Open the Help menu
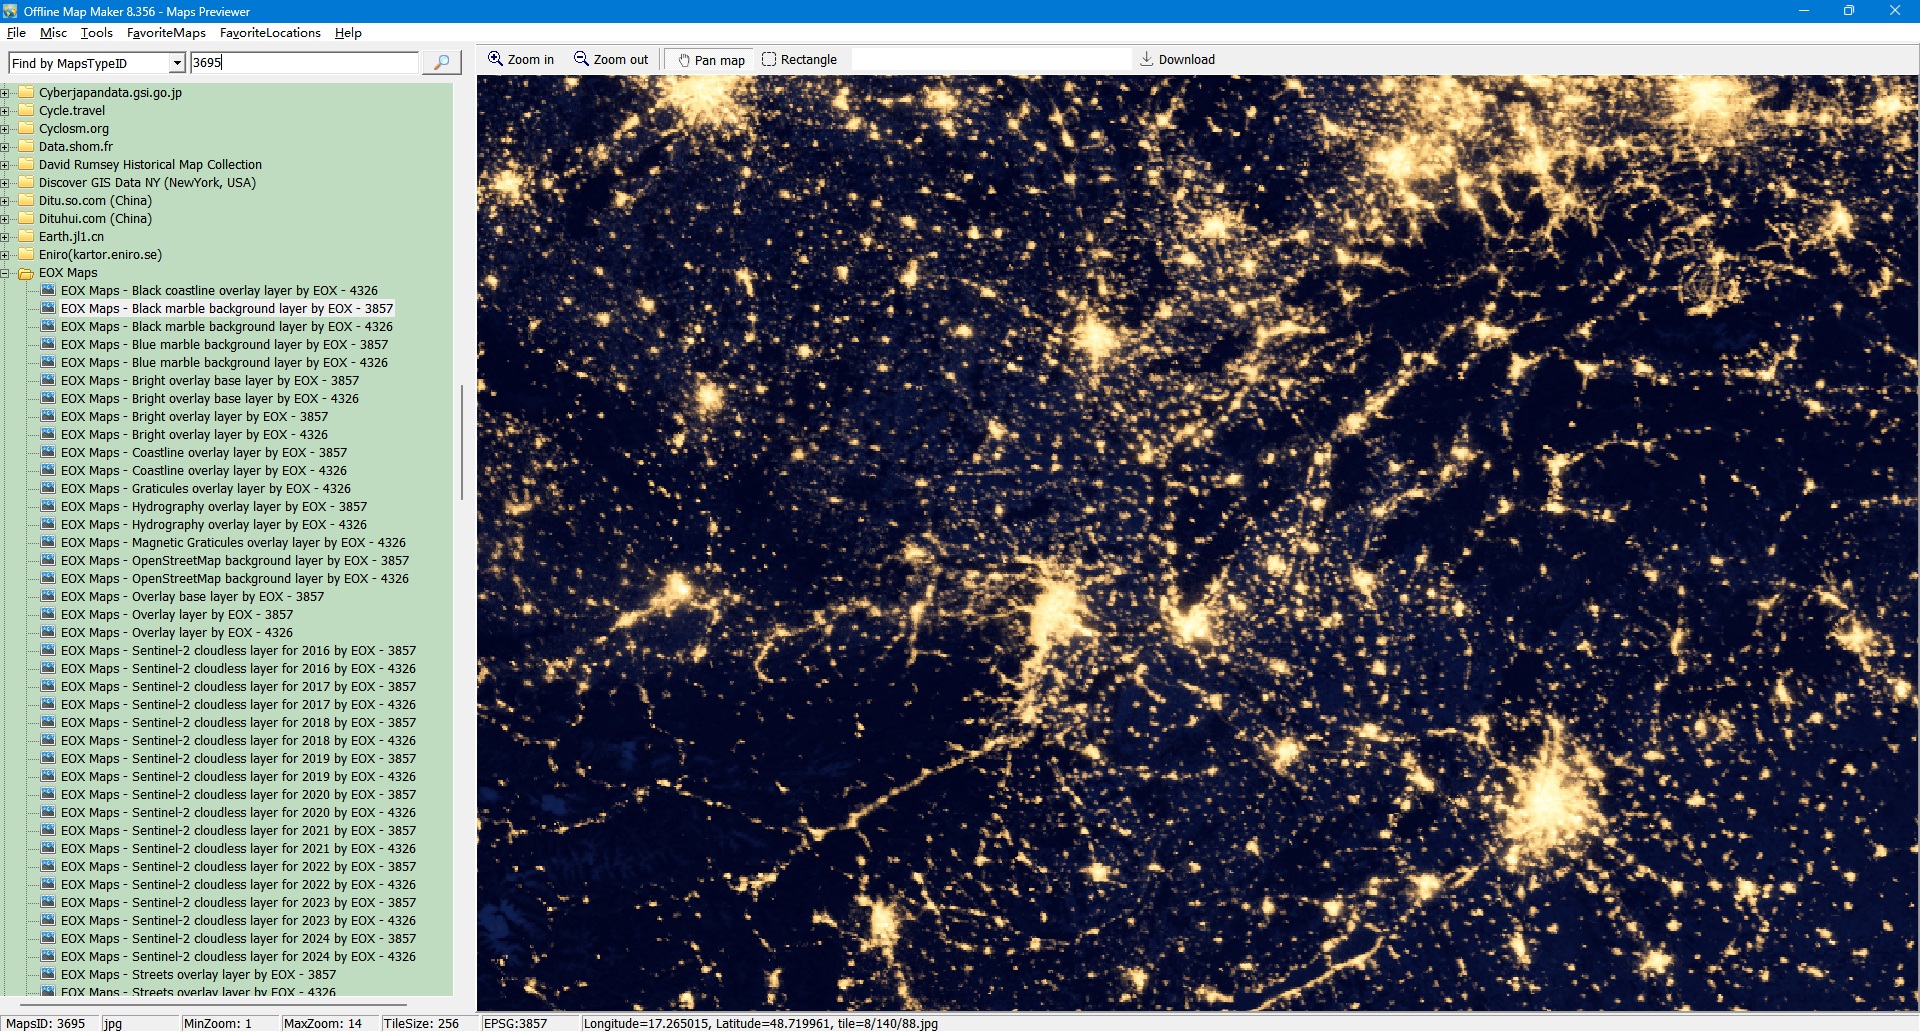The image size is (1920, 1032). pos(348,33)
